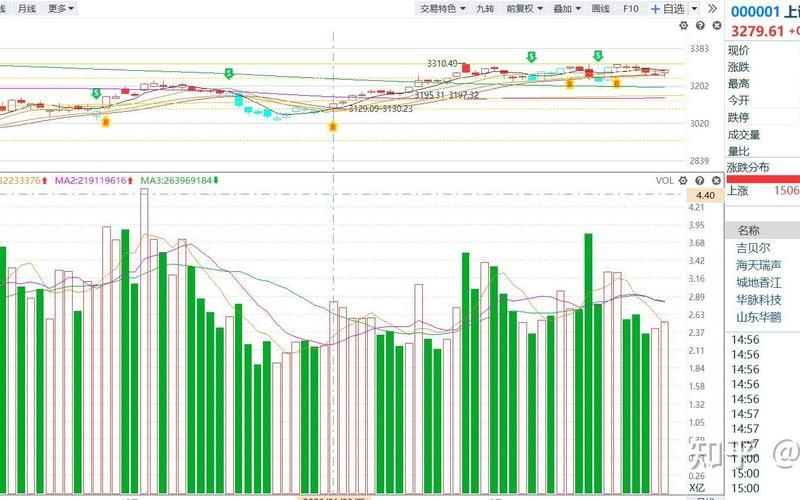Screen dimensions: 800x500
Task: Click double-arrow expand toolbar icon
Action: (711, 9)
